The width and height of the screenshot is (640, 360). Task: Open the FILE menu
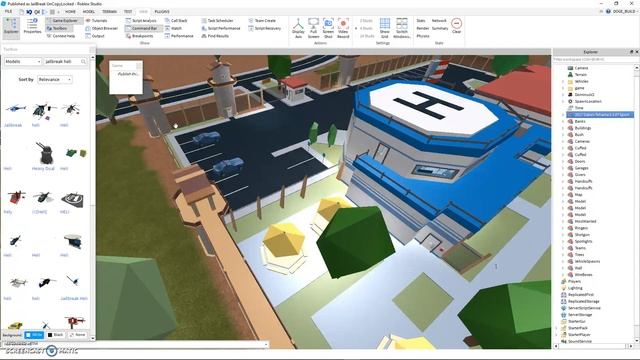coord(8,11)
